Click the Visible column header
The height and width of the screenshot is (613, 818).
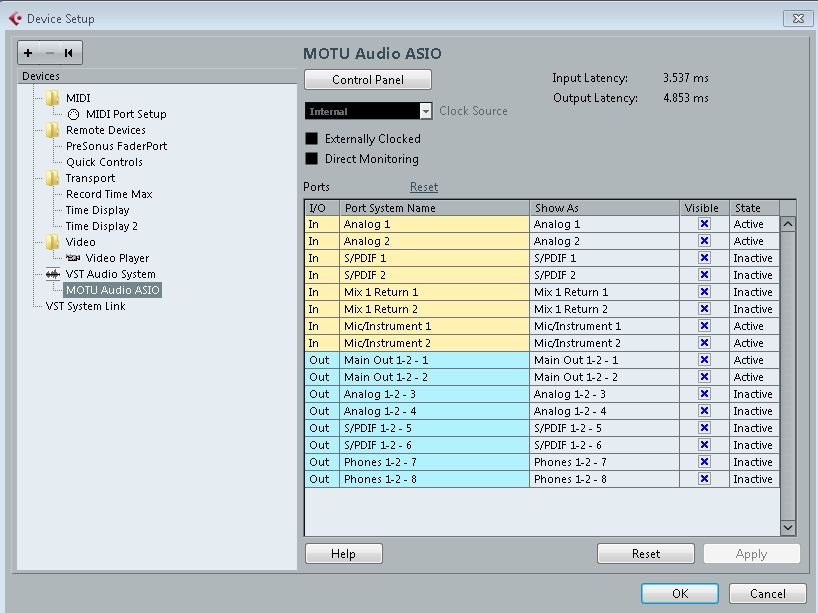(704, 208)
